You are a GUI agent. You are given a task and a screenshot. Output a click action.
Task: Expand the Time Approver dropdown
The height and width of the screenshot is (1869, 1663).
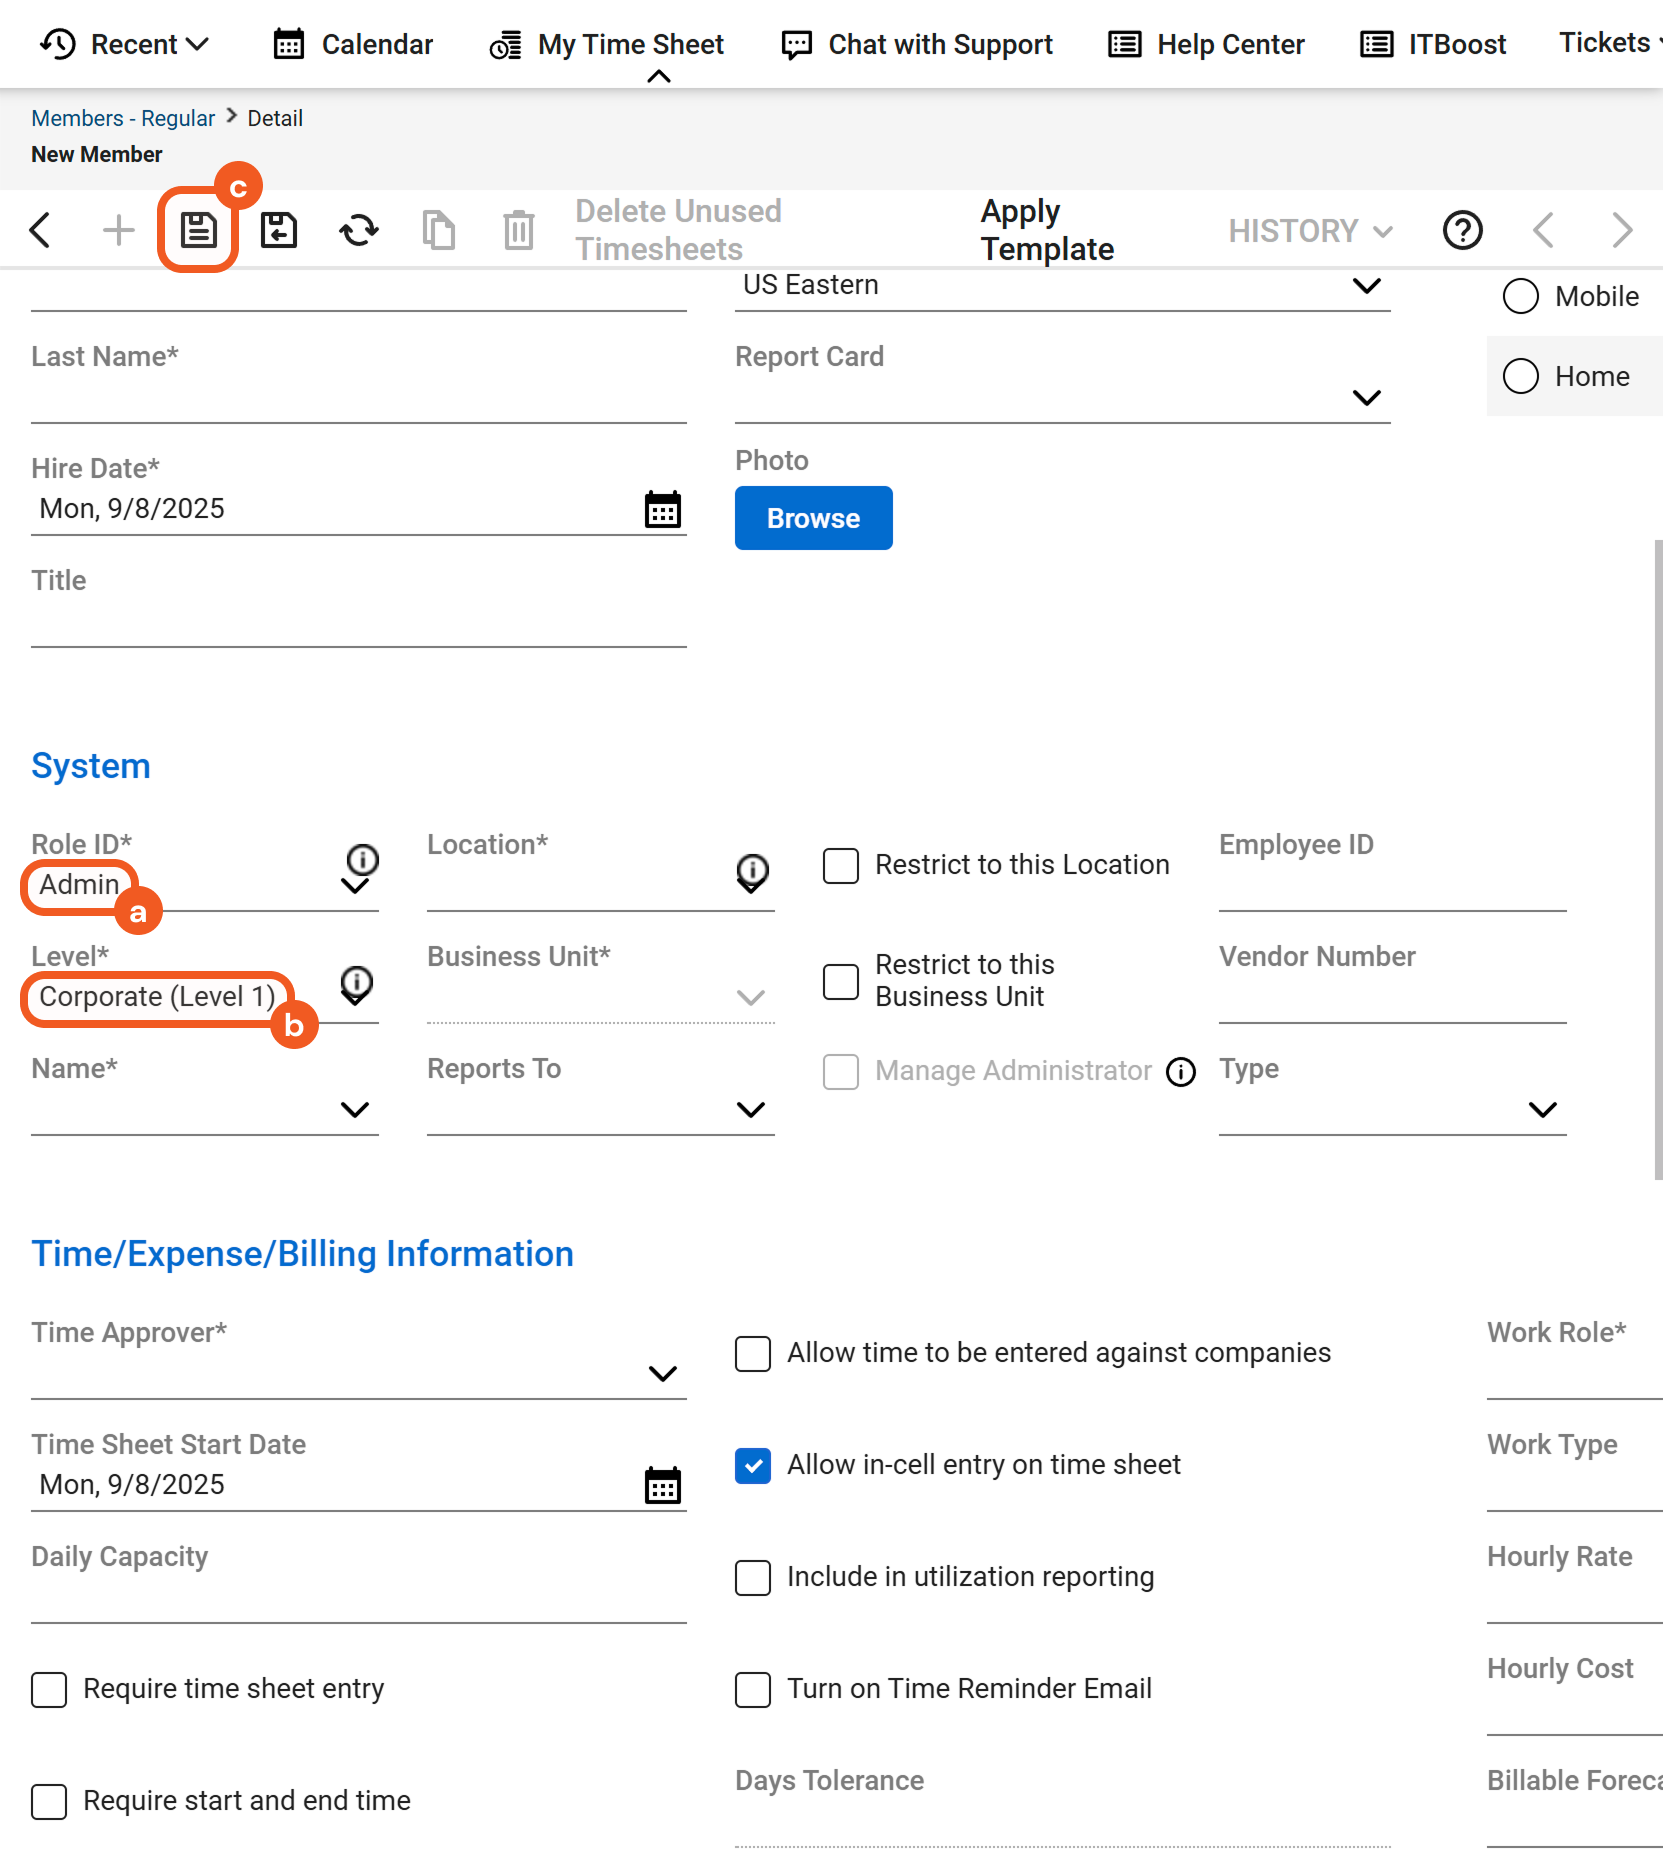click(x=662, y=1374)
